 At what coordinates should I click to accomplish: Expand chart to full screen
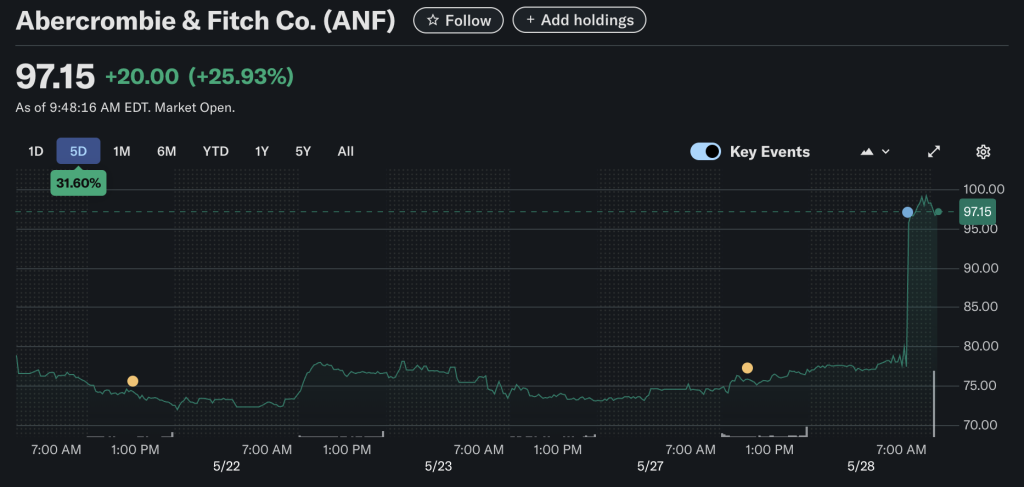point(934,151)
